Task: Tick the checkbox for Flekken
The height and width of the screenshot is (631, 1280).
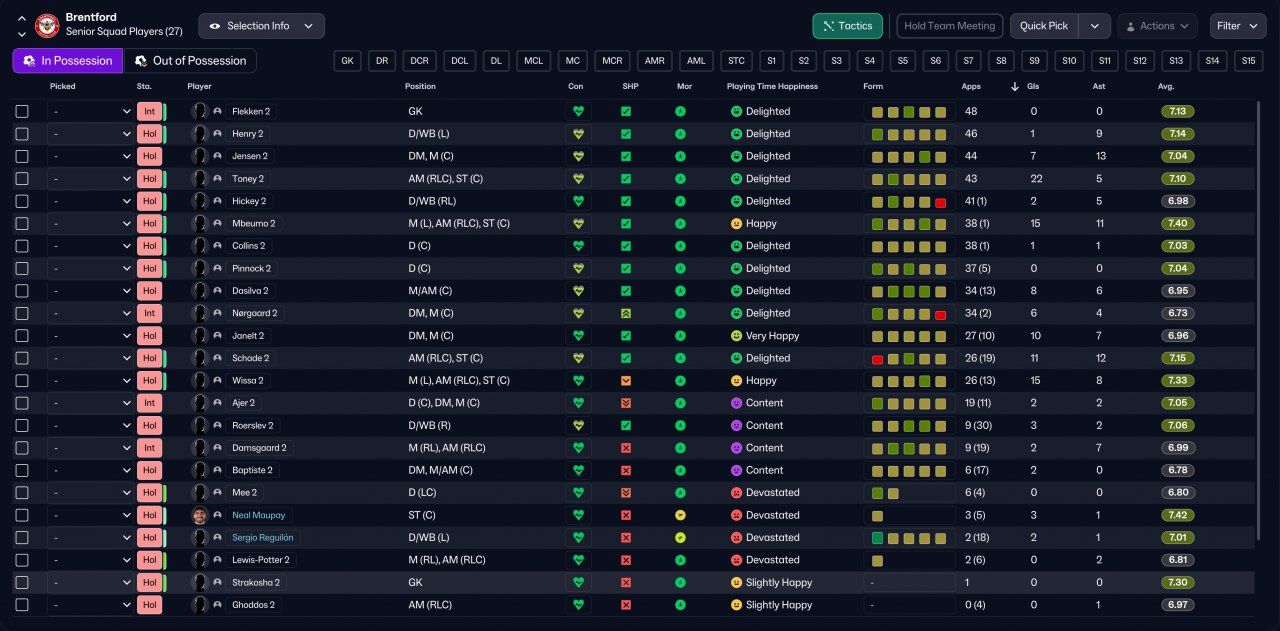Action: (x=22, y=112)
